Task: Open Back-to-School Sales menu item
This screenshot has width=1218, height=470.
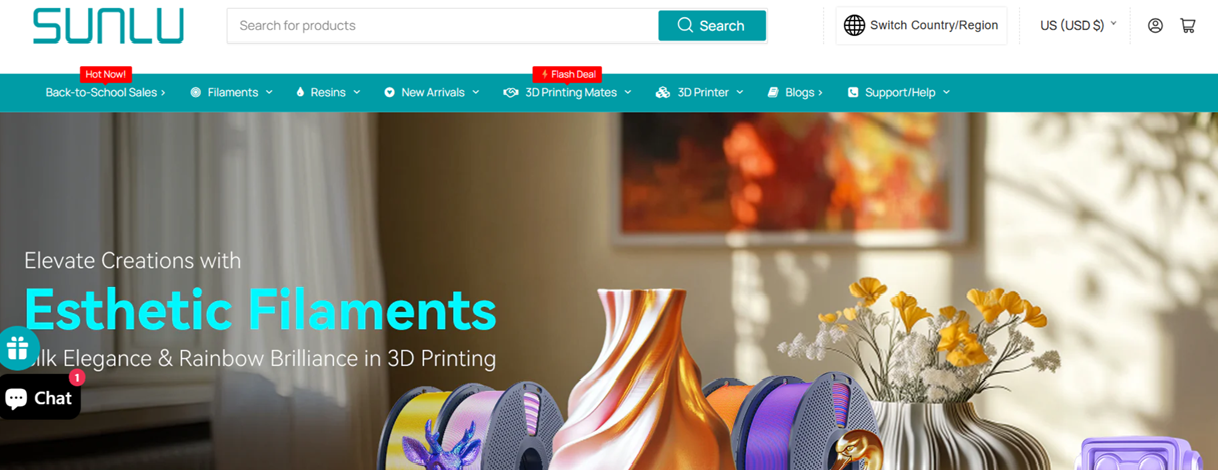Action: (105, 92)
